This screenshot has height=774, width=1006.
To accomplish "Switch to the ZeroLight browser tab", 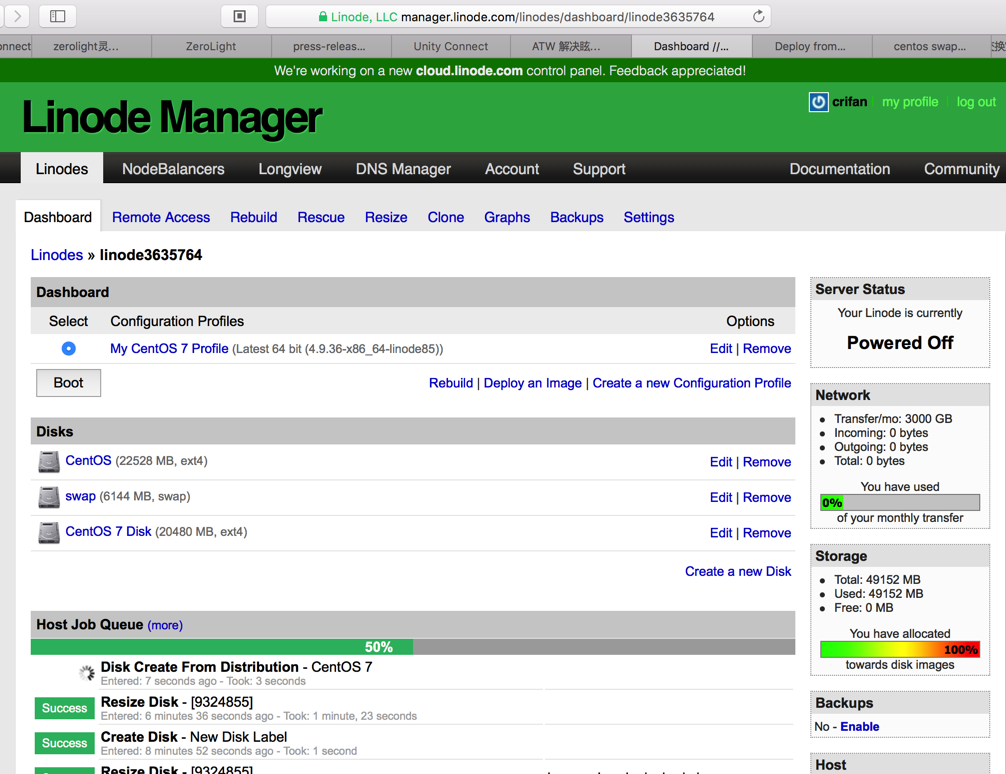I will [210, 46].
